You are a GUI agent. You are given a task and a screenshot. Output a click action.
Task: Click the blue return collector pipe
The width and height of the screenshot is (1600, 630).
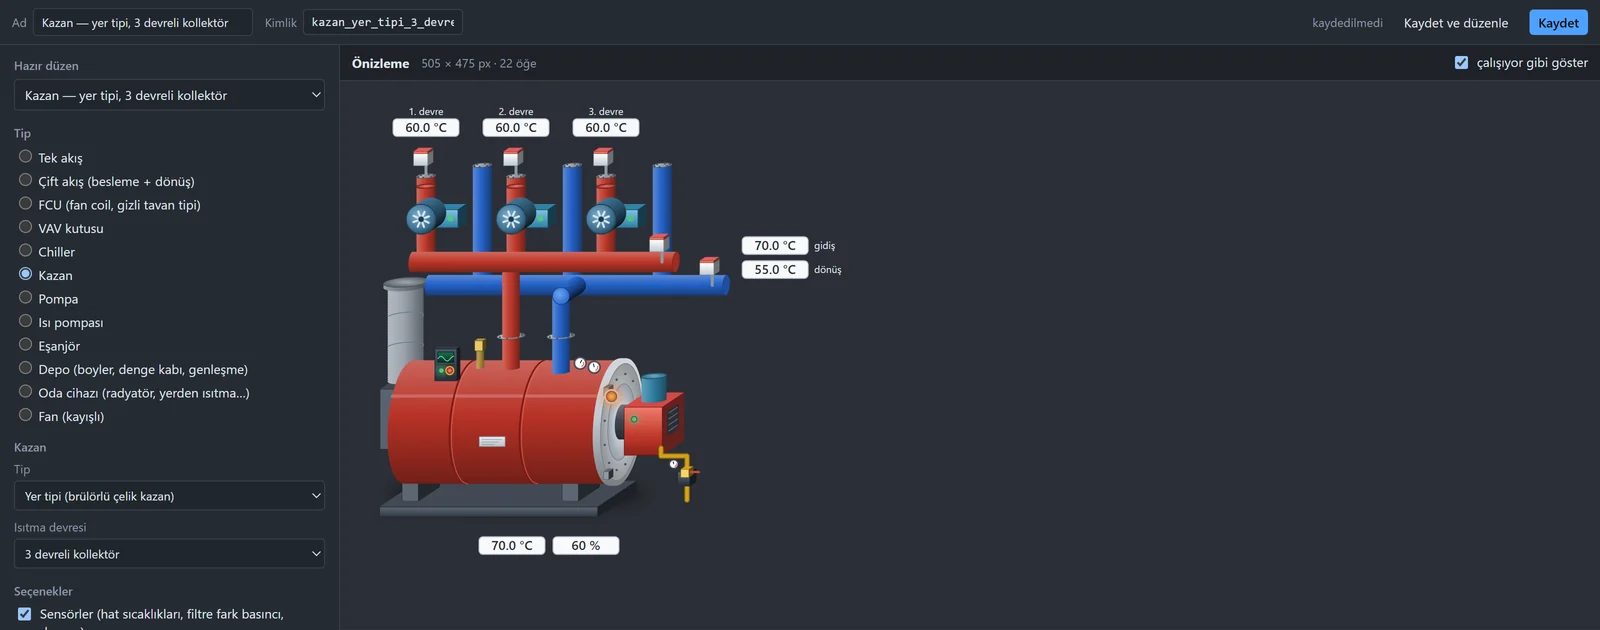tap(576, 285)
